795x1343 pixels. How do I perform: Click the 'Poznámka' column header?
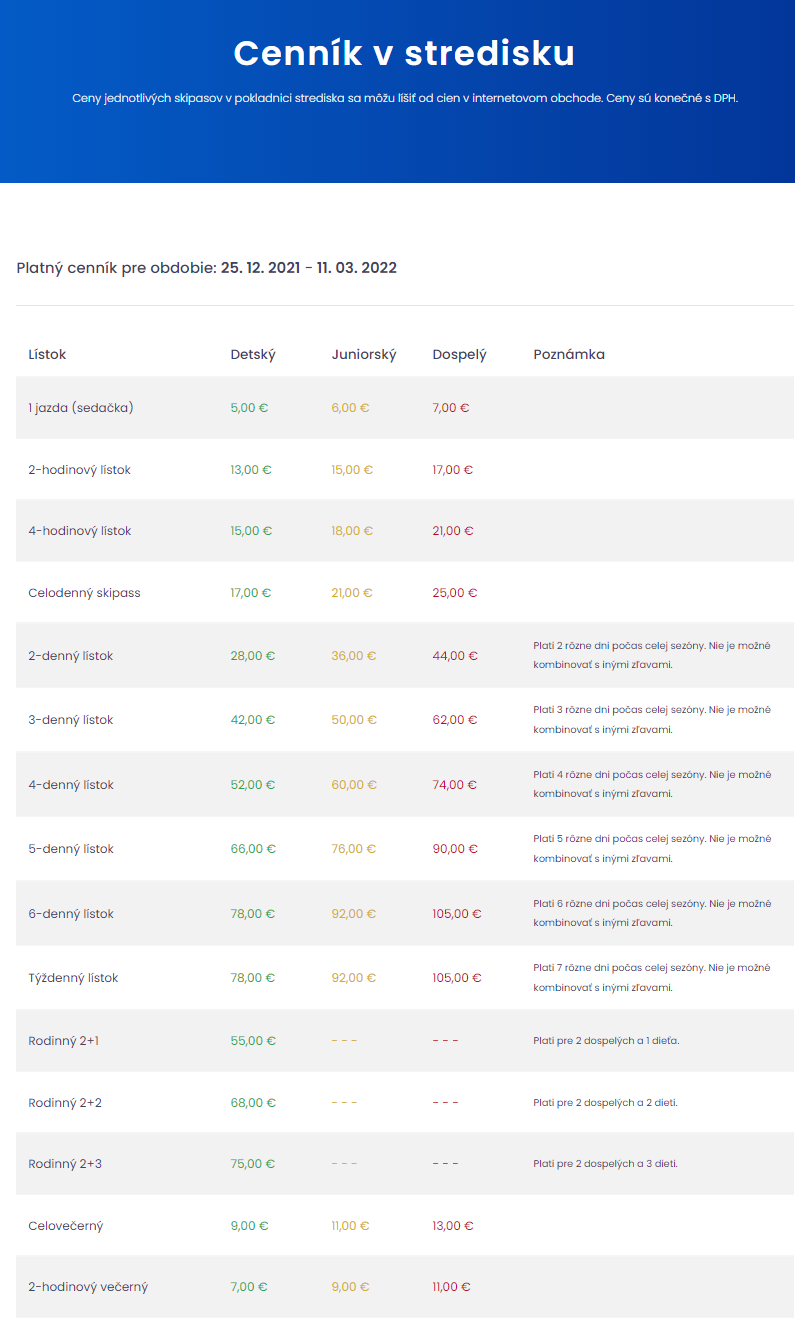coord(569,354)
